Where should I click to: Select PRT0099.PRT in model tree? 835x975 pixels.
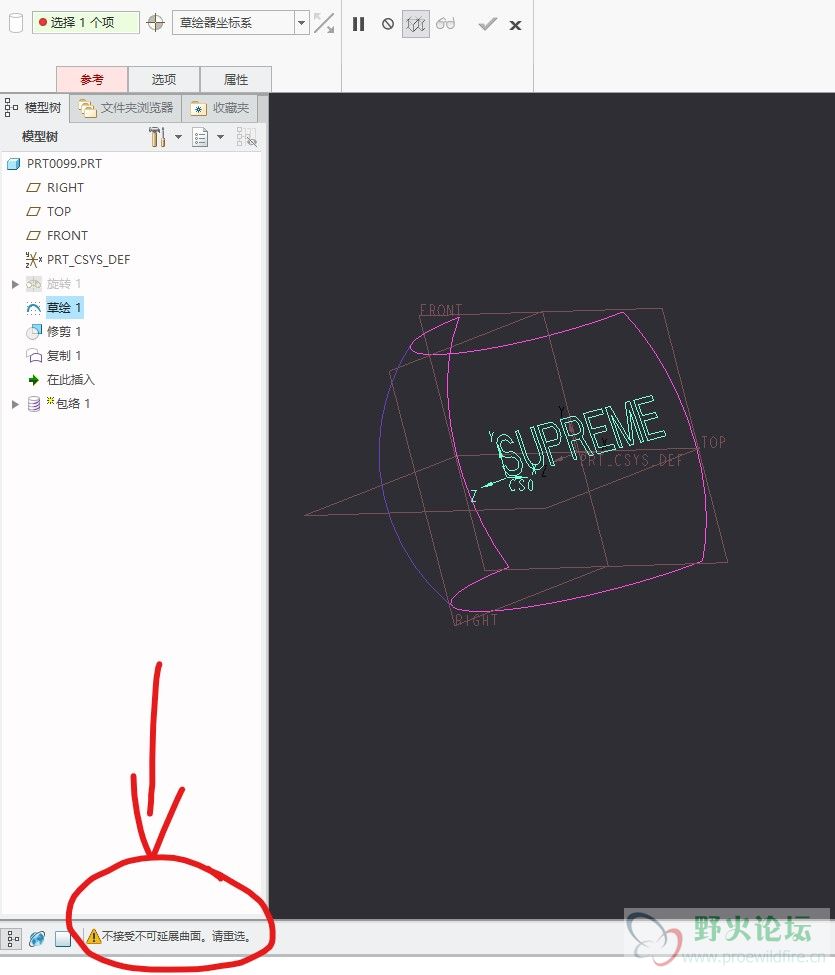pyautogui.click(x=64, y=164)
